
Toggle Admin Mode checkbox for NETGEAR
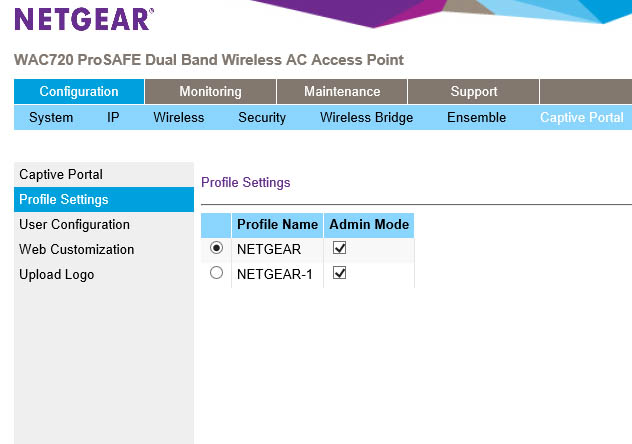(x=339, y=248)
